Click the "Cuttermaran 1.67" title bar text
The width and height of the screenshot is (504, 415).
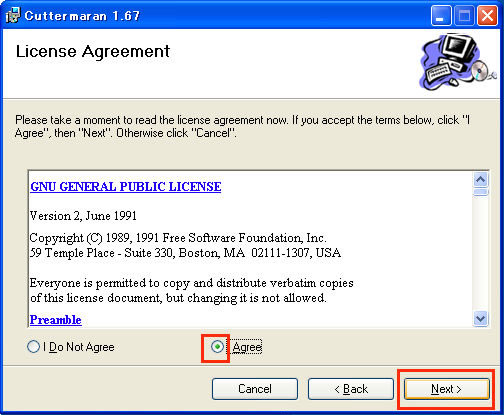tap(82, 16)
